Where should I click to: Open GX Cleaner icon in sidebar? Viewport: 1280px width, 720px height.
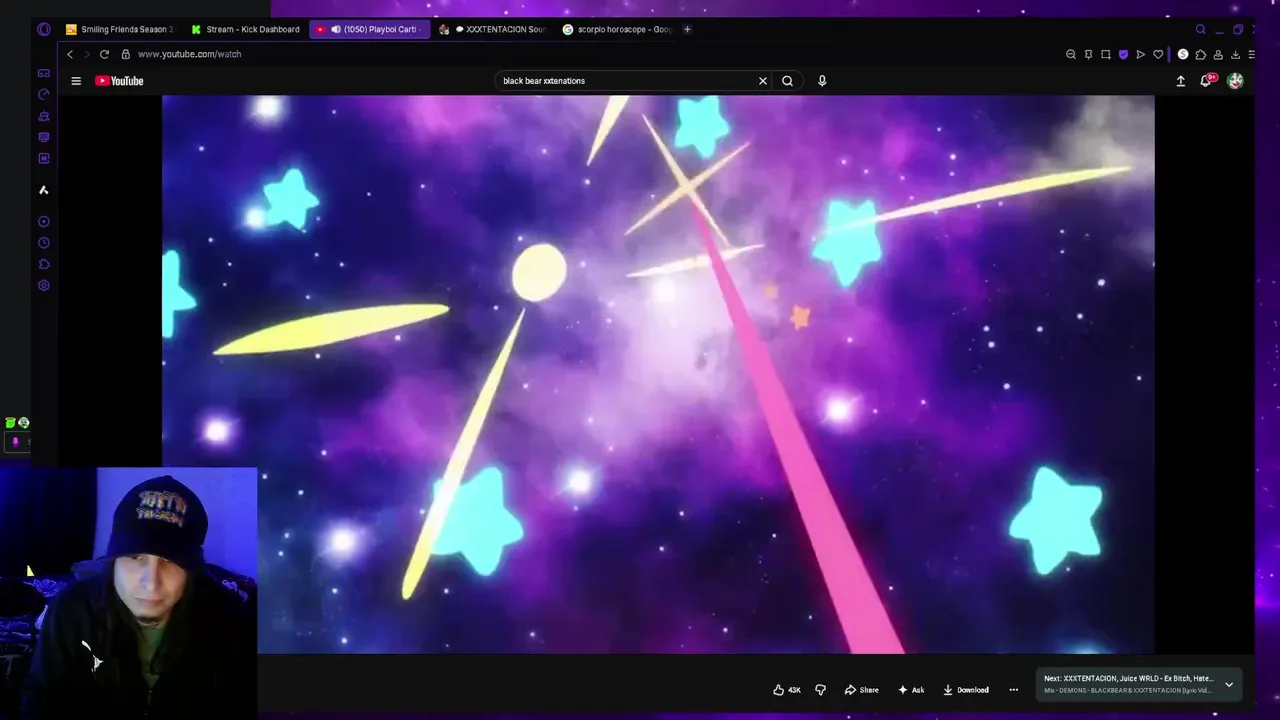[x=44, y=116]
